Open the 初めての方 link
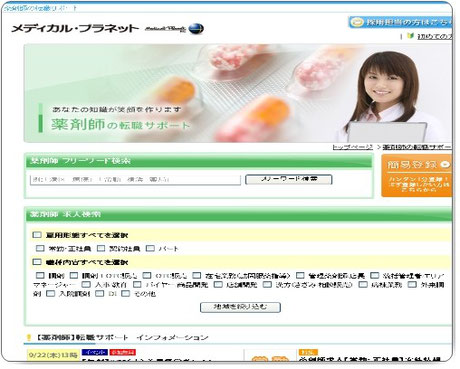The width and height of the screenshot is (460, 369). point(435,36)
